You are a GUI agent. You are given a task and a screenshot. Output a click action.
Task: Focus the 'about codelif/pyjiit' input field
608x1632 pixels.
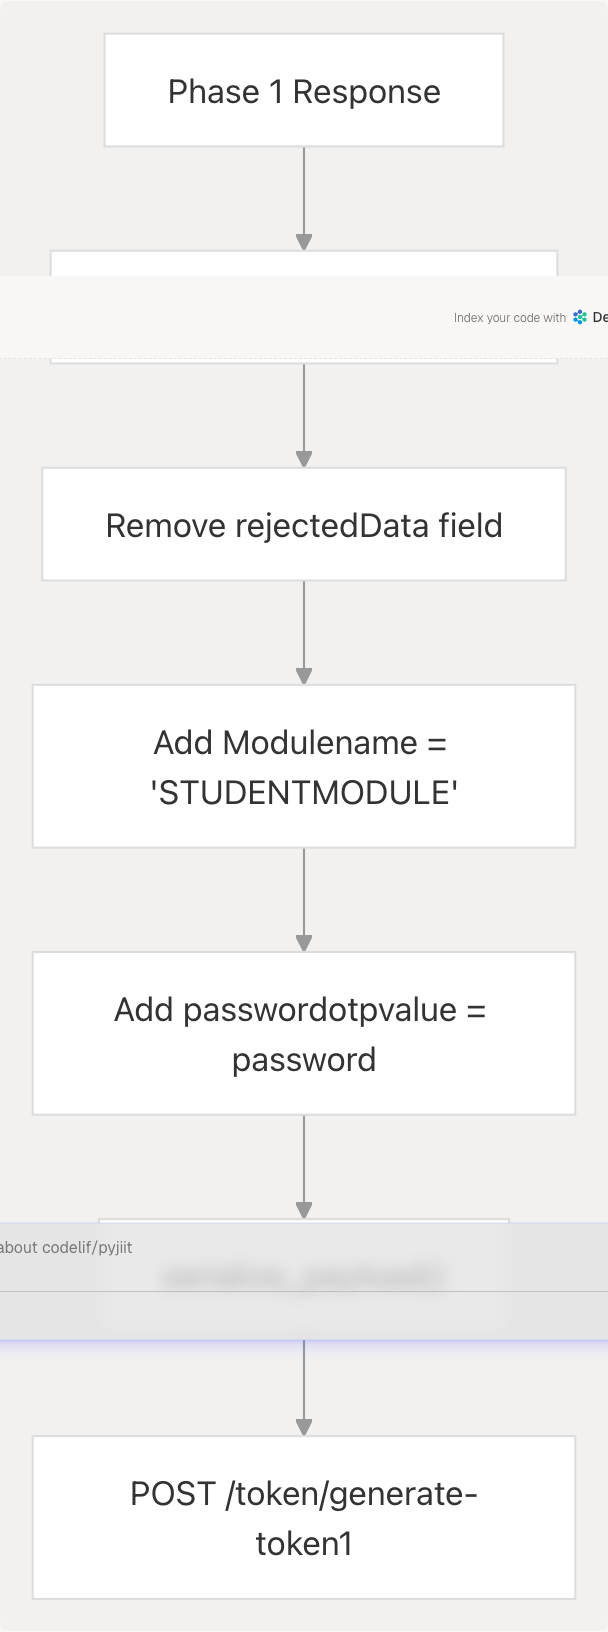pos(200,1248)
